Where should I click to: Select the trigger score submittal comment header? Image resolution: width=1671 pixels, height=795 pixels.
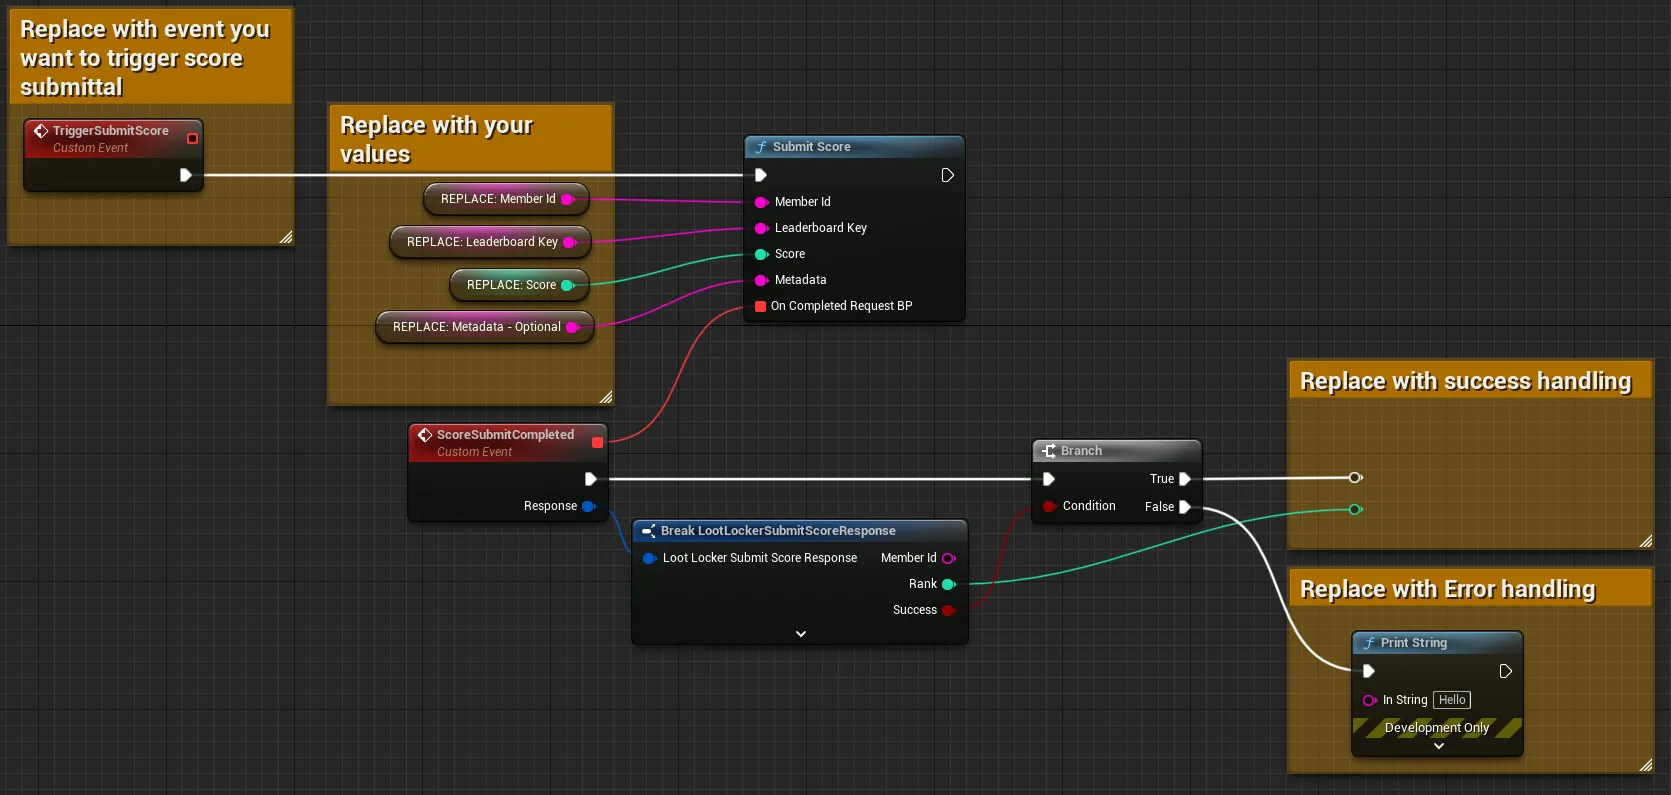coord(150,57)
